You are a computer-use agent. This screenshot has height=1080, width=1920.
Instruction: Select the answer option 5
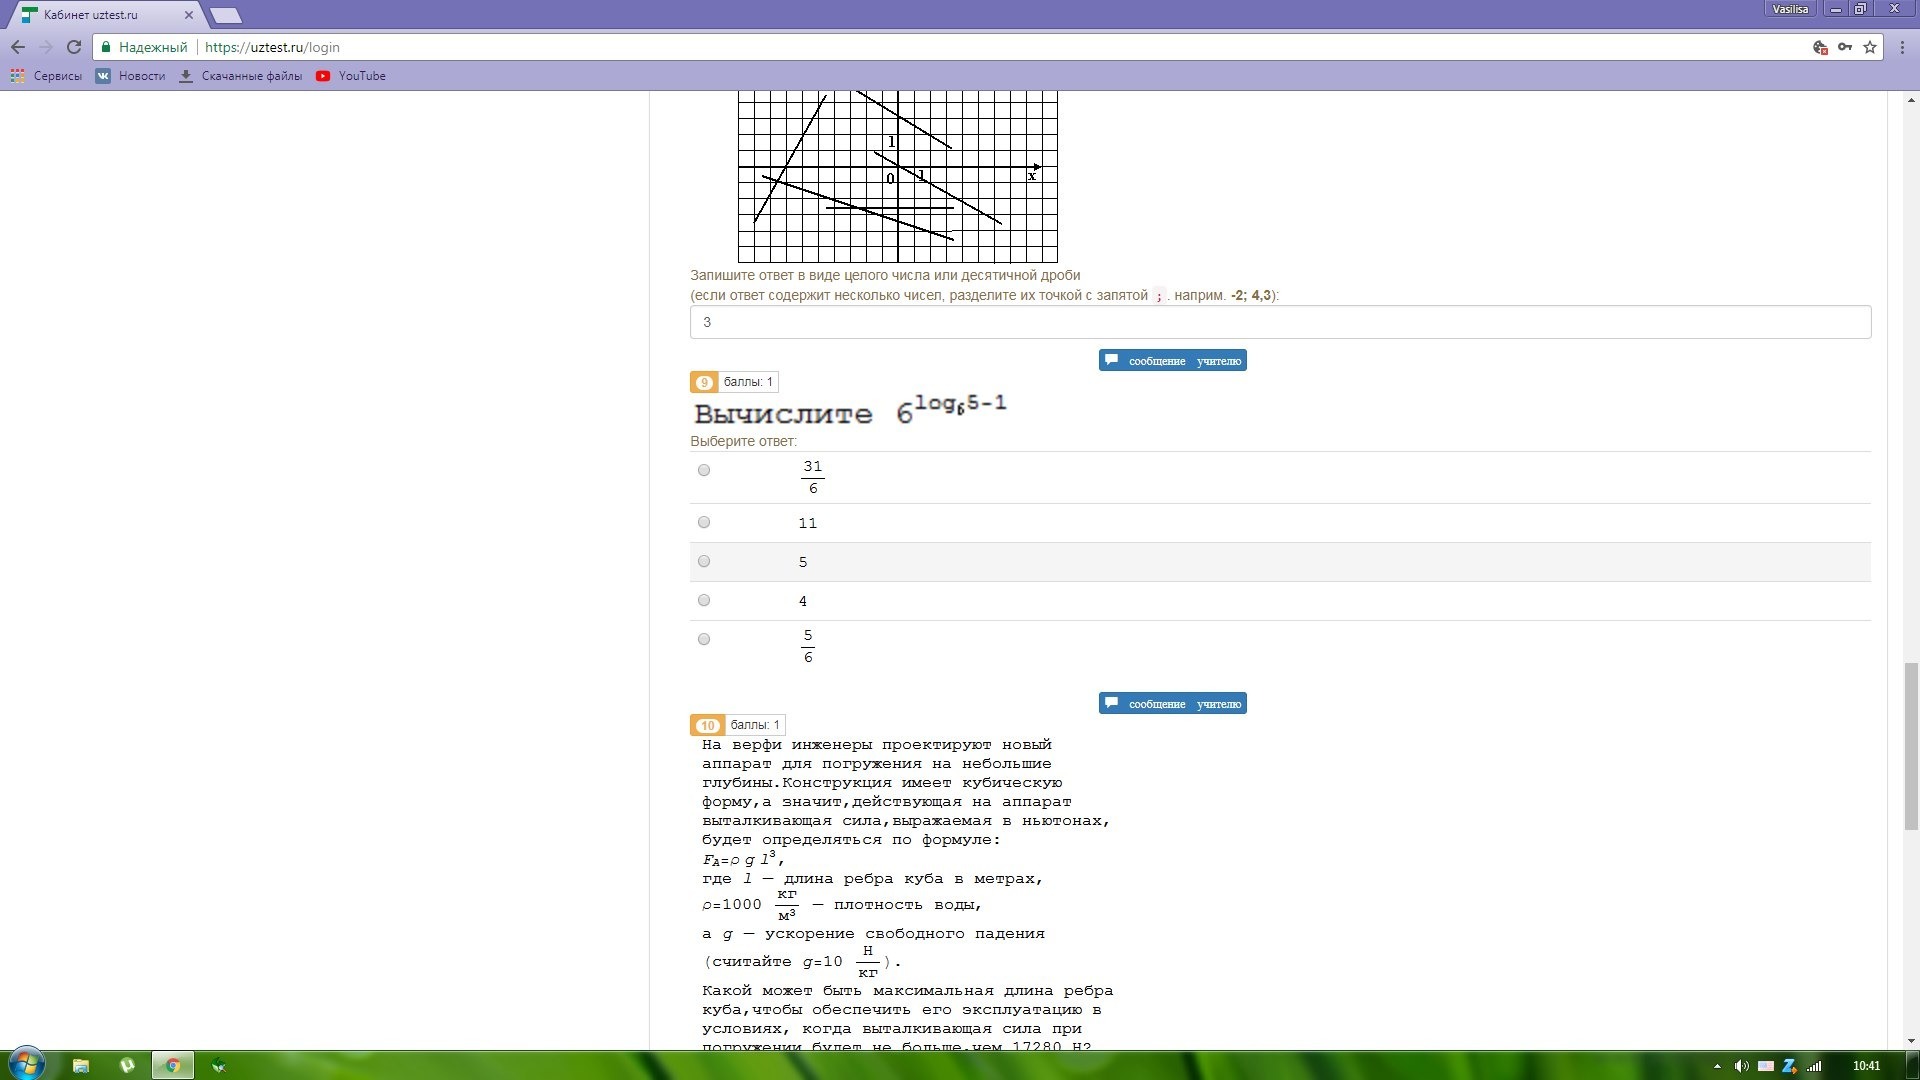pos(704,561)
